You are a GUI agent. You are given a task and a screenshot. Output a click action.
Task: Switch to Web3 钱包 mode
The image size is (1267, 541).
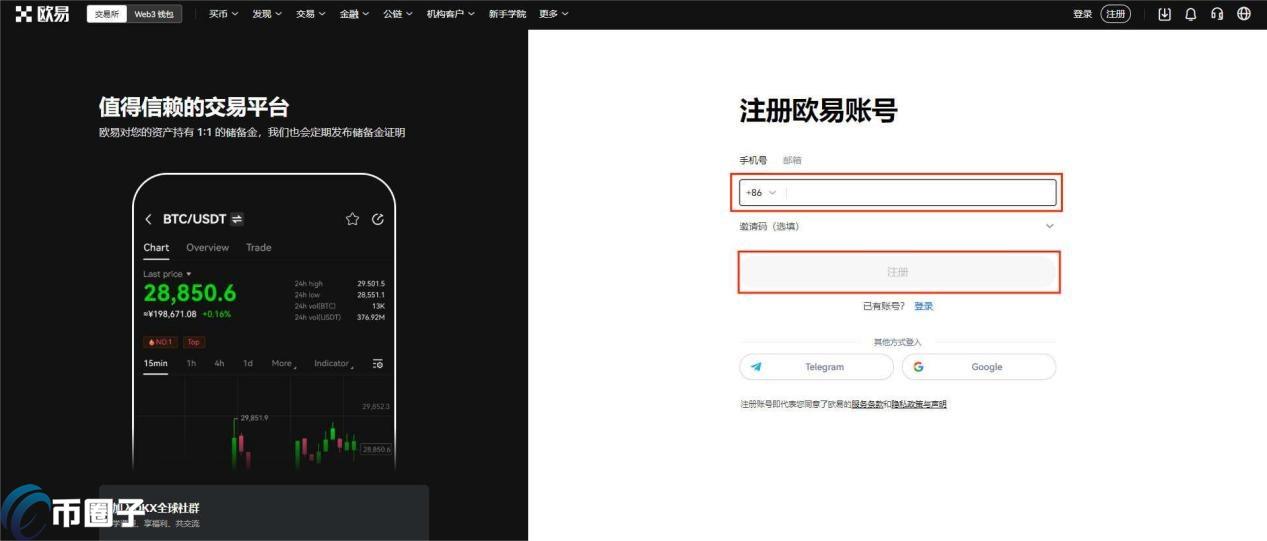coord(154,14)
